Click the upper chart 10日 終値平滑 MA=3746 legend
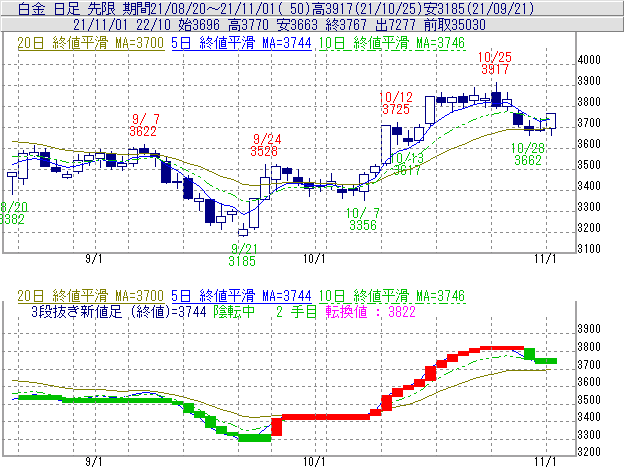This screenshot has height=475, width=624. (392, 43)
